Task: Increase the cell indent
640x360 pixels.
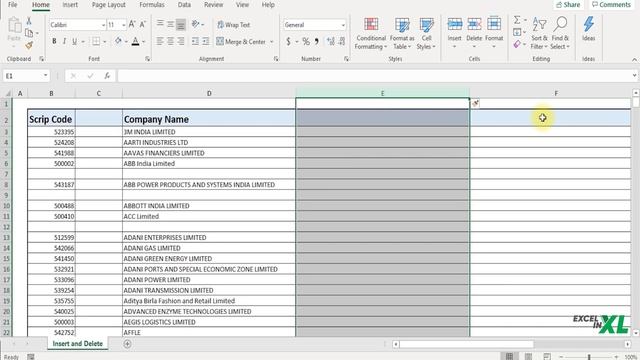Action: pyautogui.click(x=206, y=41)
